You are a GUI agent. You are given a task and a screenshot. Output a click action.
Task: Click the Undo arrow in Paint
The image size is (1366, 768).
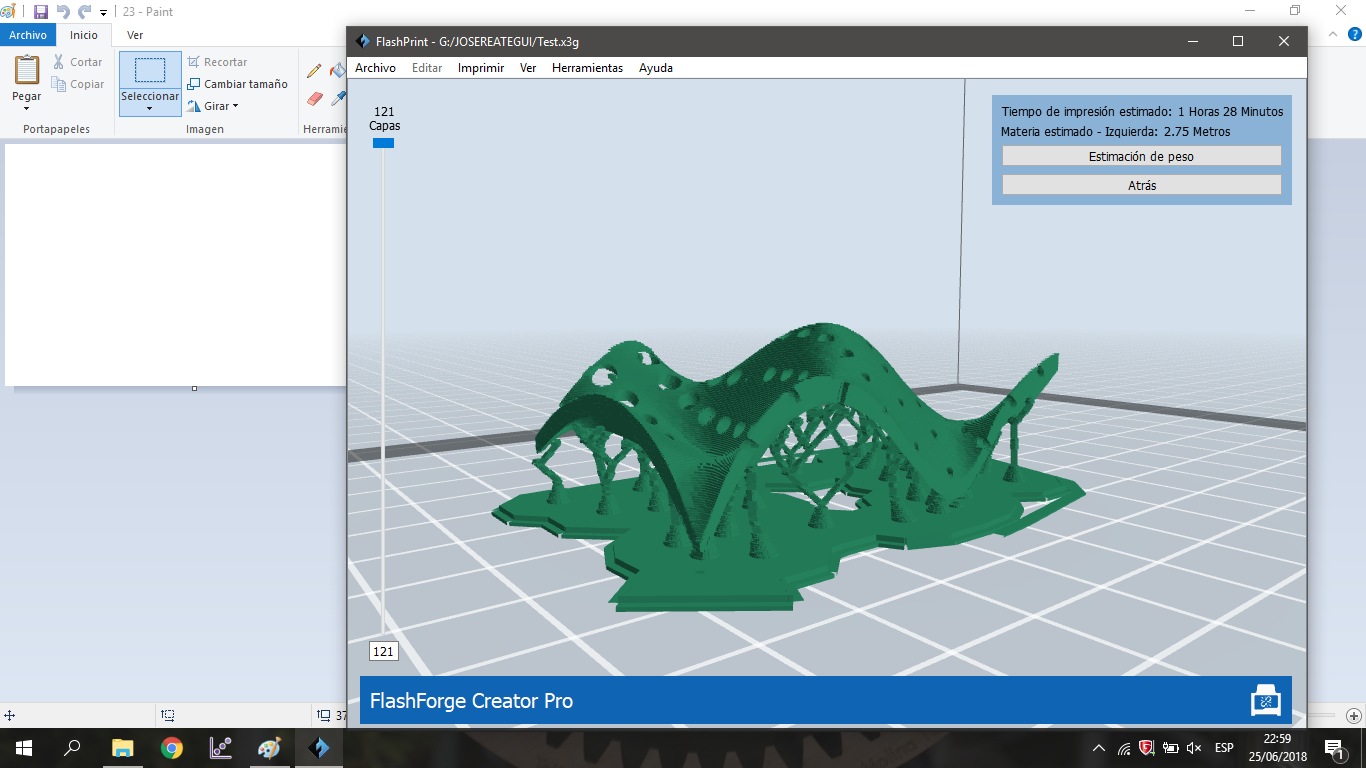[x=63, y=12]
